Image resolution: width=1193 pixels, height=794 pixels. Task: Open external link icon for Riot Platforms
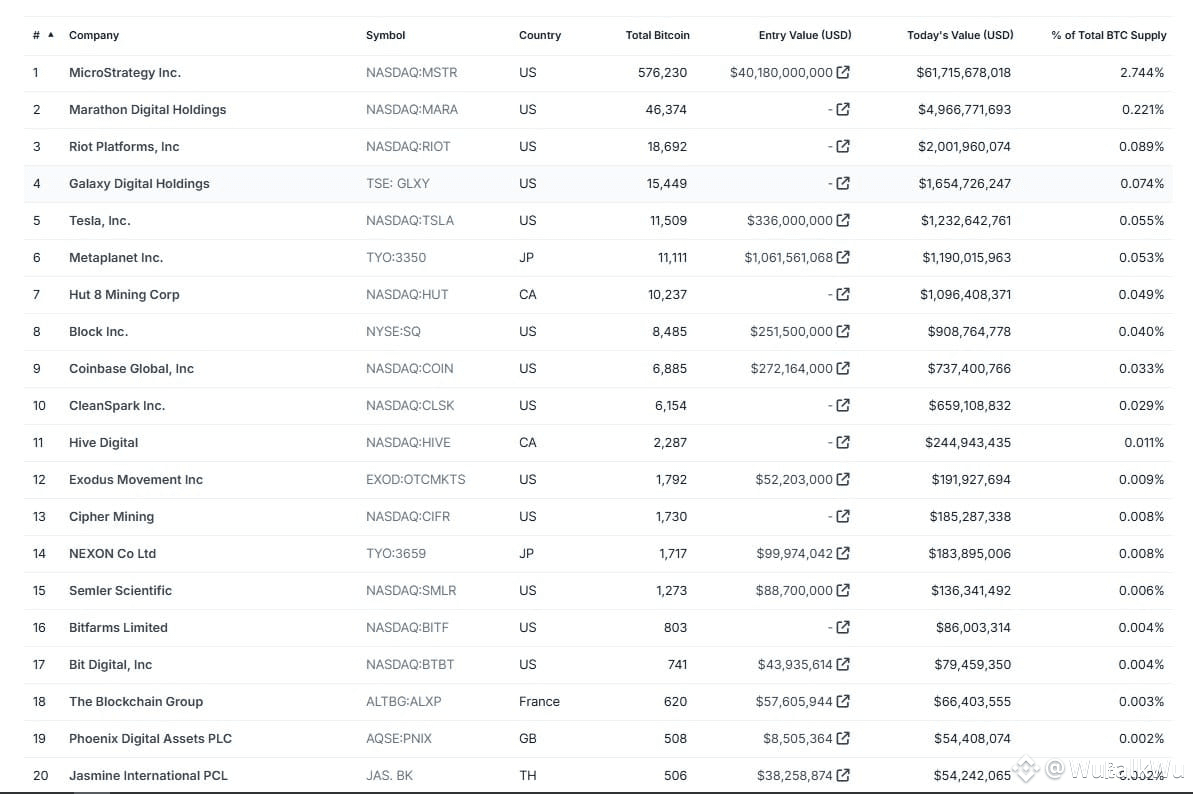[x=843, y=146]
